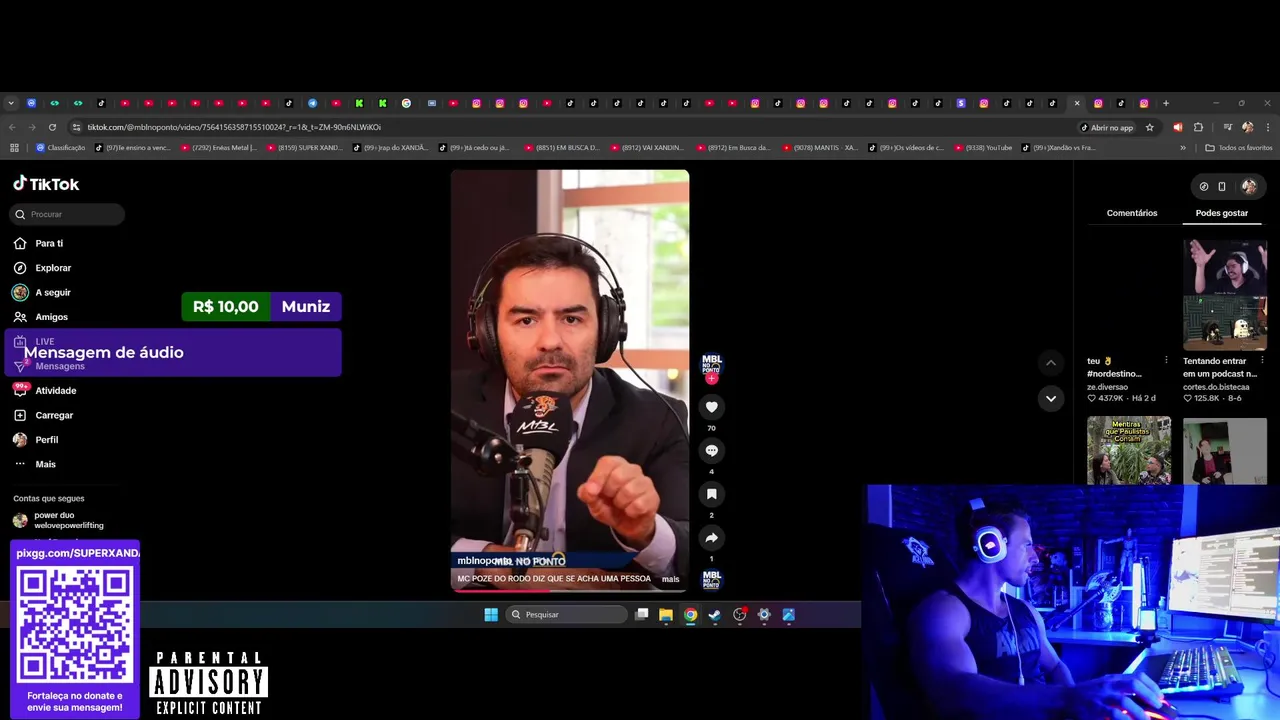
Task: Open compass icon in top-right pill
Action: coord(1204,186)
